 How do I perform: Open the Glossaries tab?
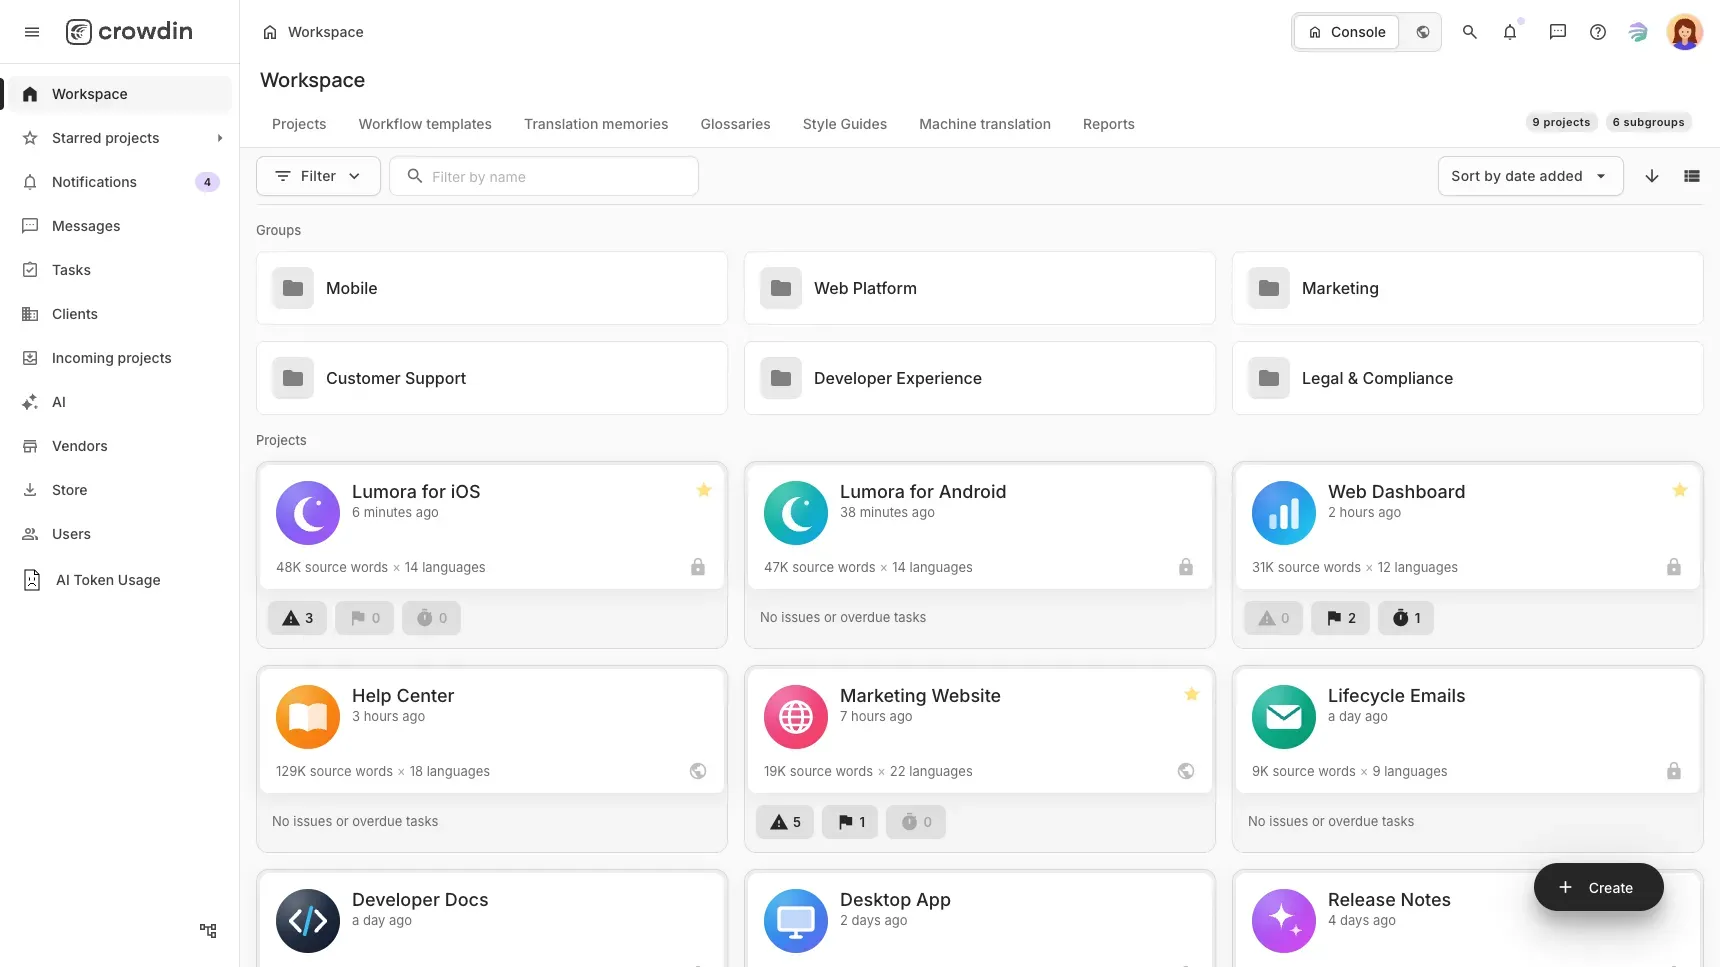735,124
